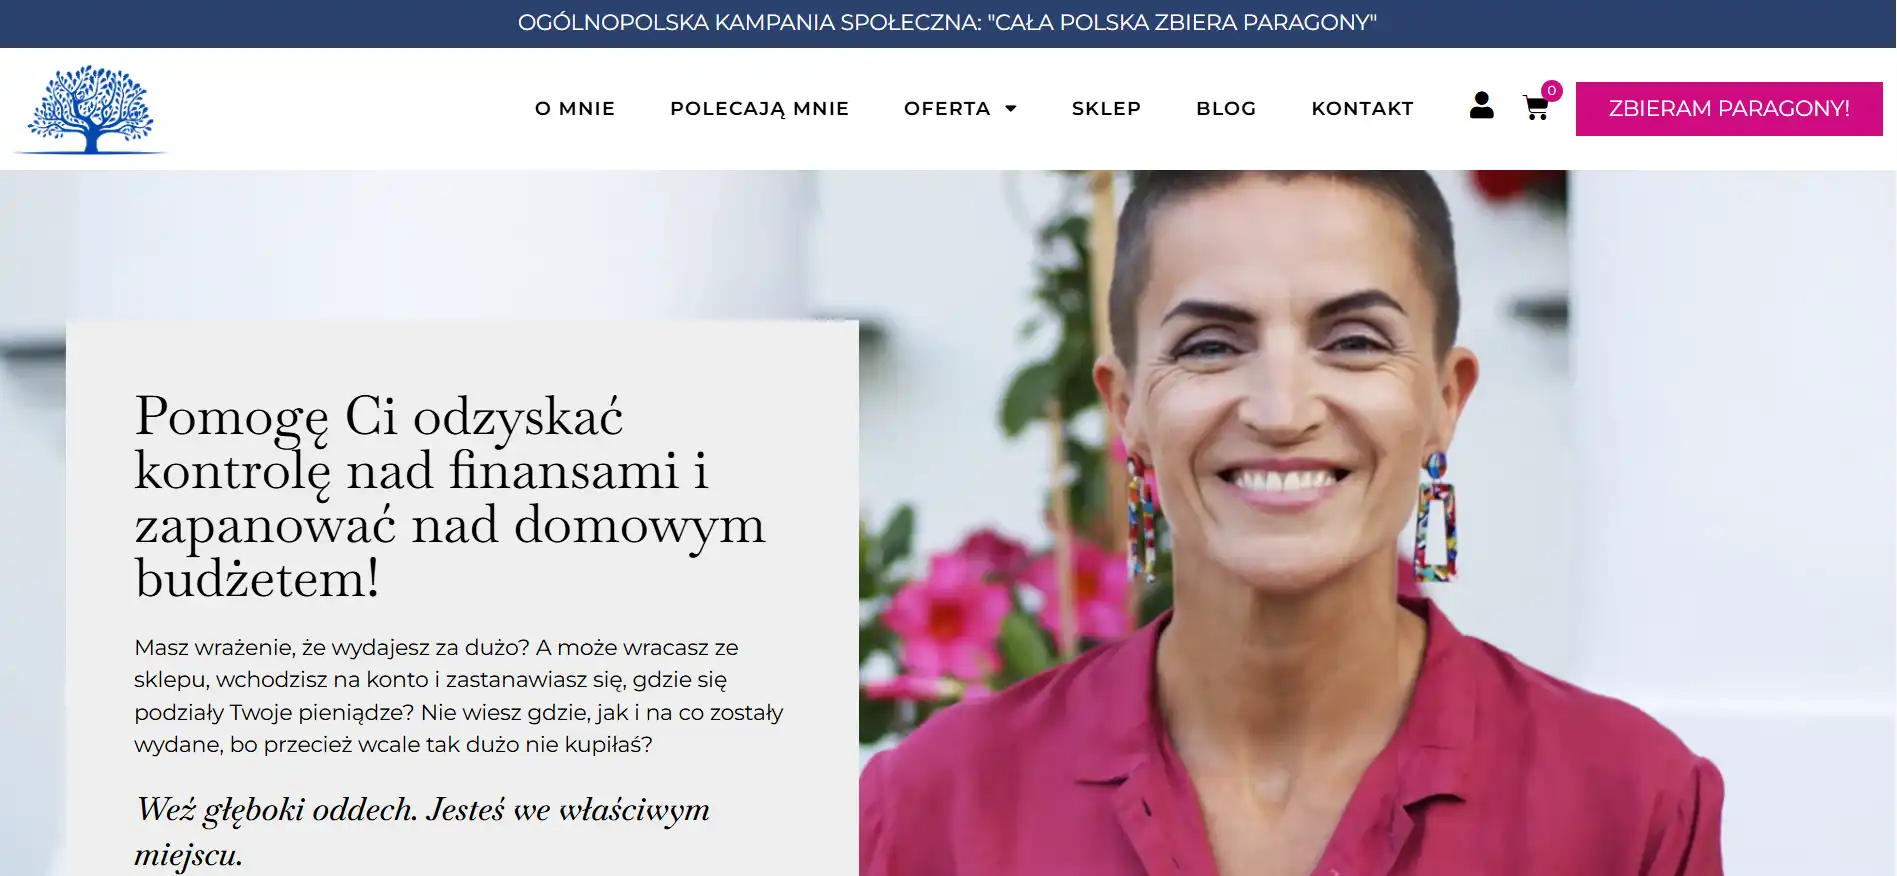Image resolution: width=1897 pixels, height=876 pixels.
Task: Expand the Oferta dropdown arrow
Action: [x=1011, y=108]
